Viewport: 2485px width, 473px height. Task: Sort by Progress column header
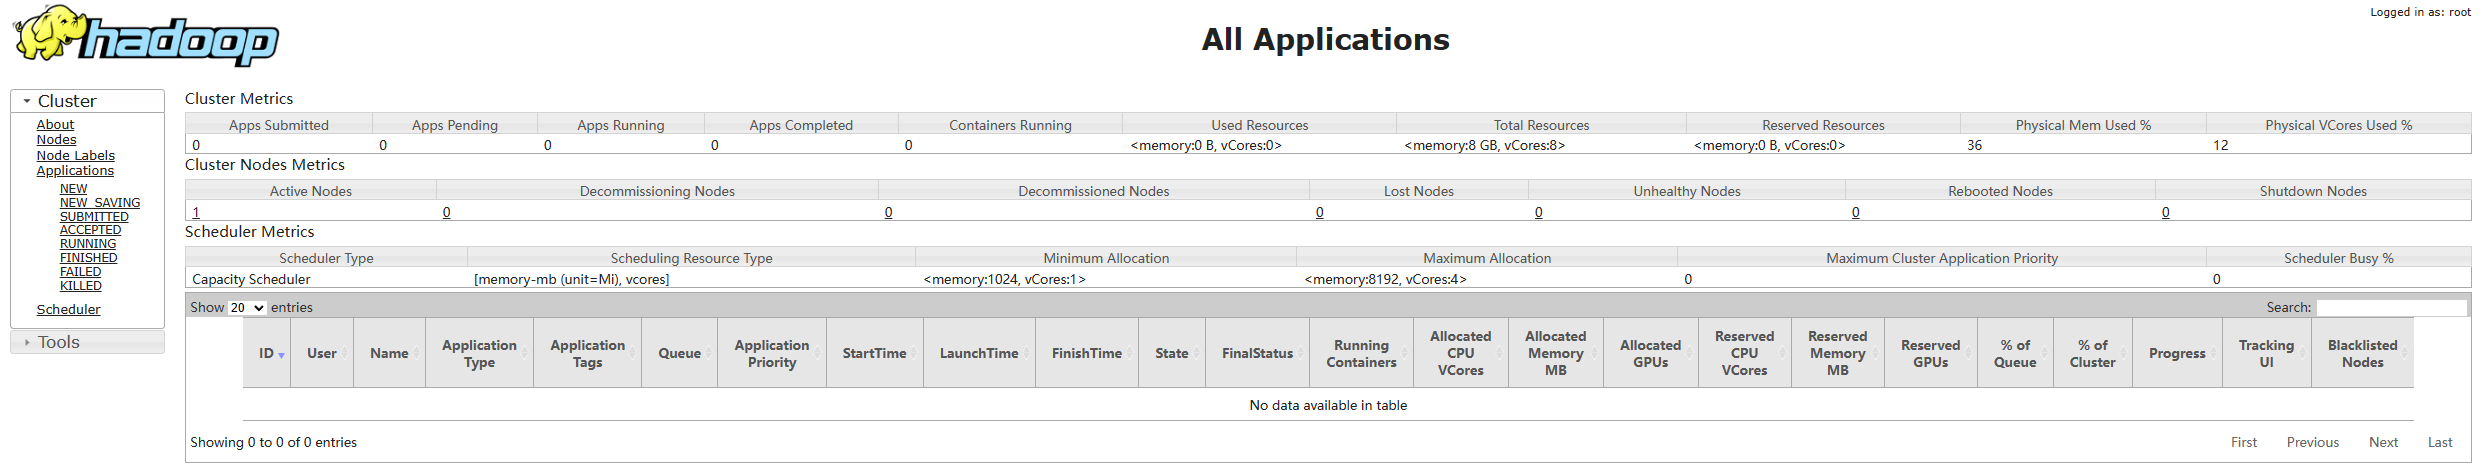click(2176, 353)
